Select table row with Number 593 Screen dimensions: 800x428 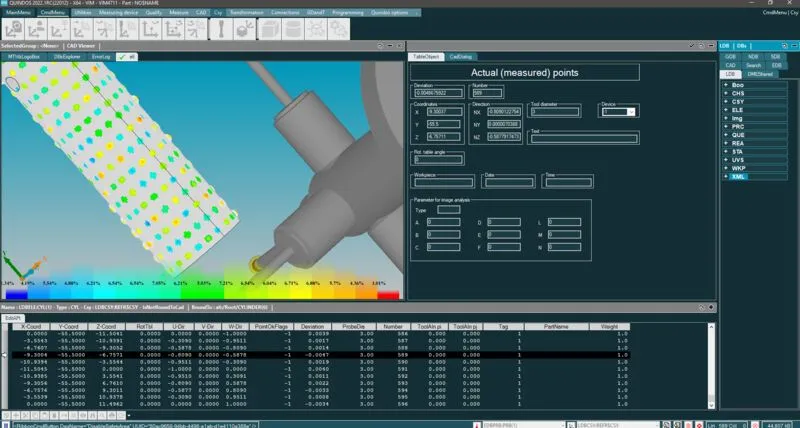(320, 383)
